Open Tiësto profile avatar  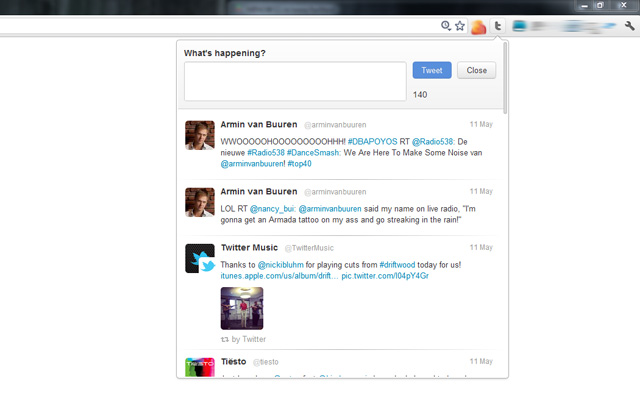point(200,367)
